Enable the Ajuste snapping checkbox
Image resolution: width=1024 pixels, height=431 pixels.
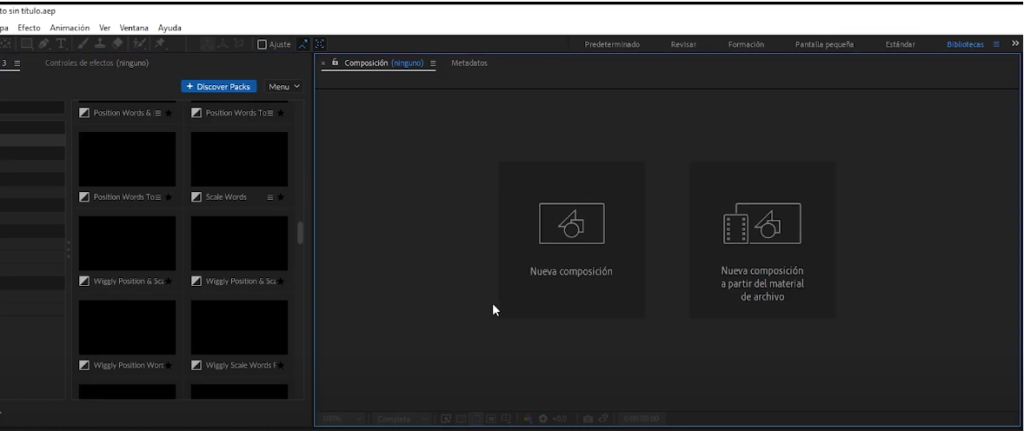tap(262, 44)
